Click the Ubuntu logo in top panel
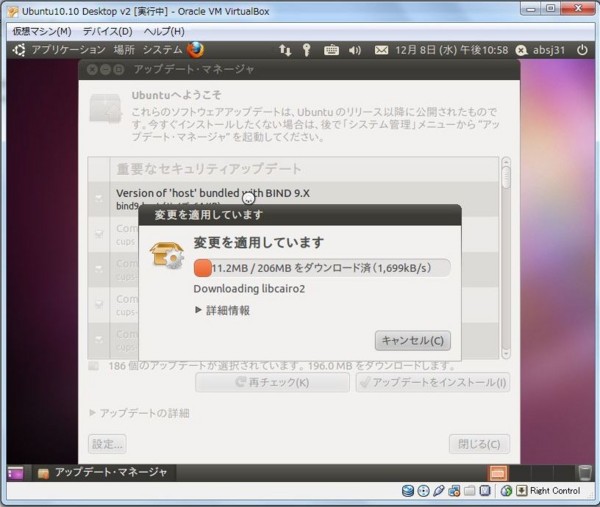The width and height of the screenshot is (600, 507). (19, 50)
